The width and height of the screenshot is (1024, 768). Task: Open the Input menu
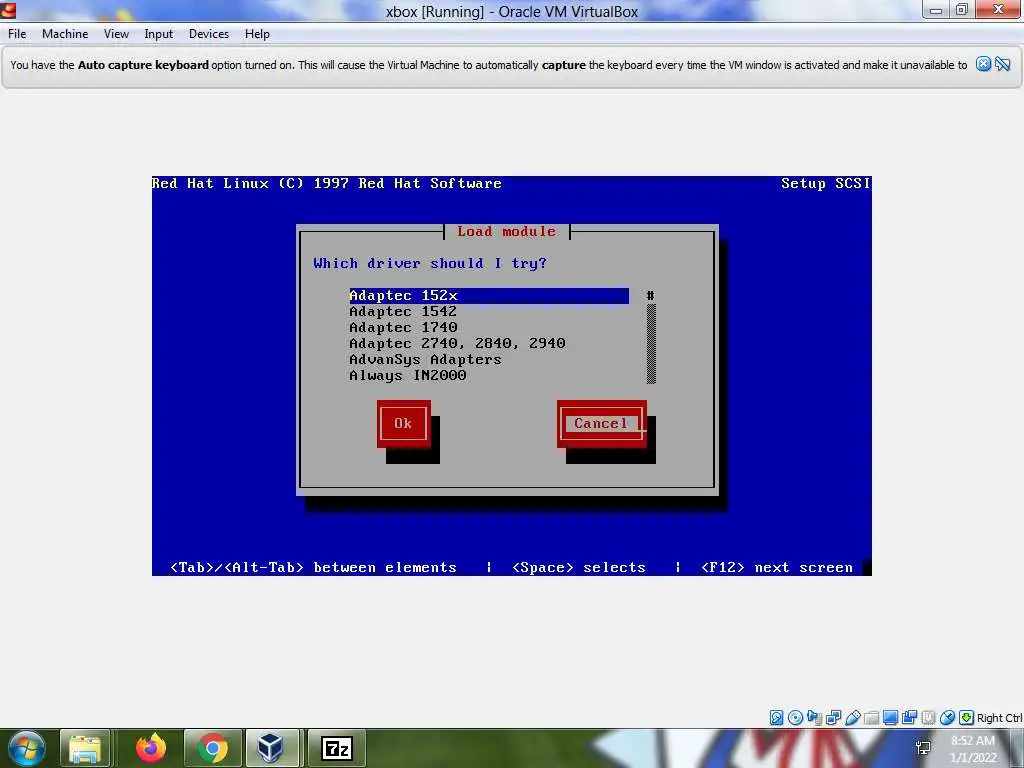point(159,34)
